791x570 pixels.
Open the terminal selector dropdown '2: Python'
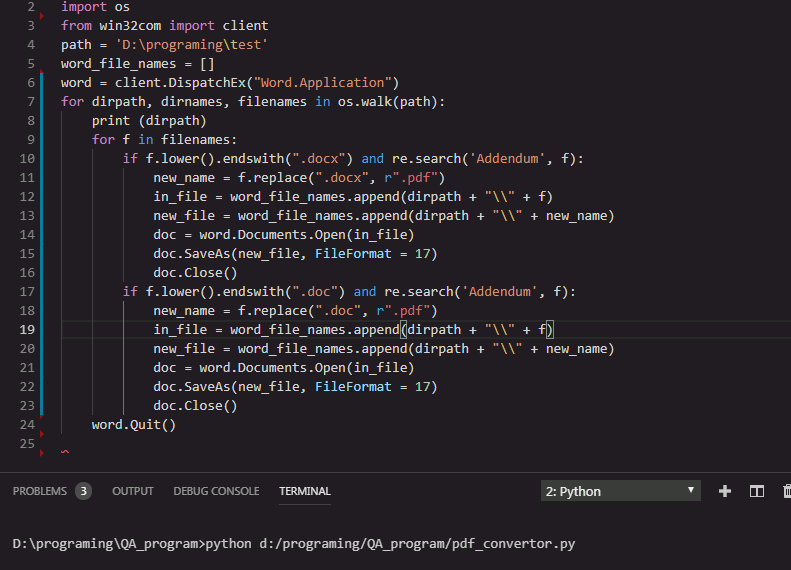click(620, 491)
